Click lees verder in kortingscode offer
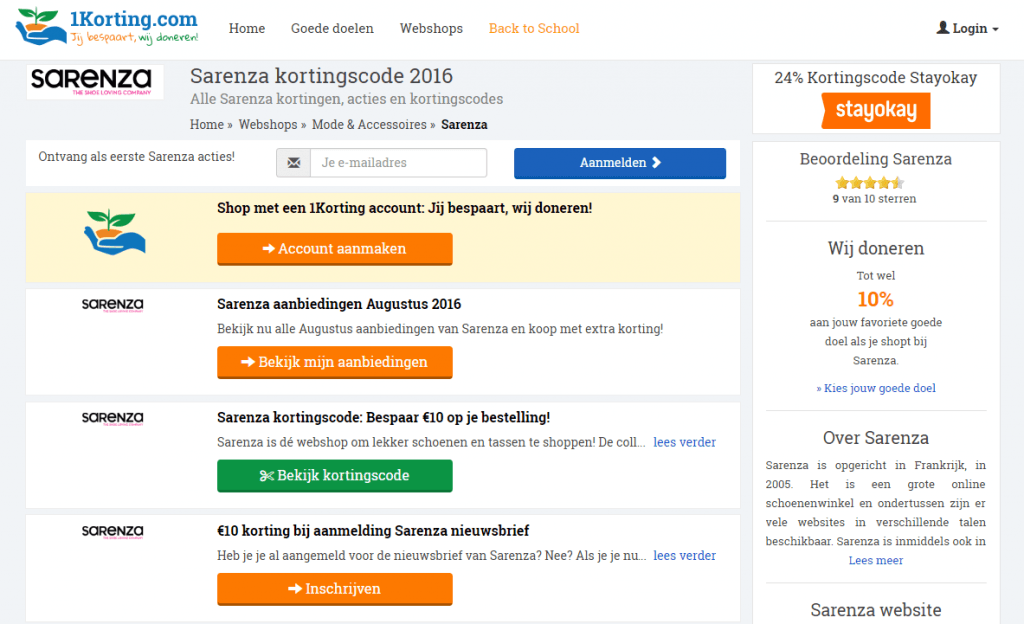The width and height of the screenshot is (1024, 624). click(x=684, y=442)
